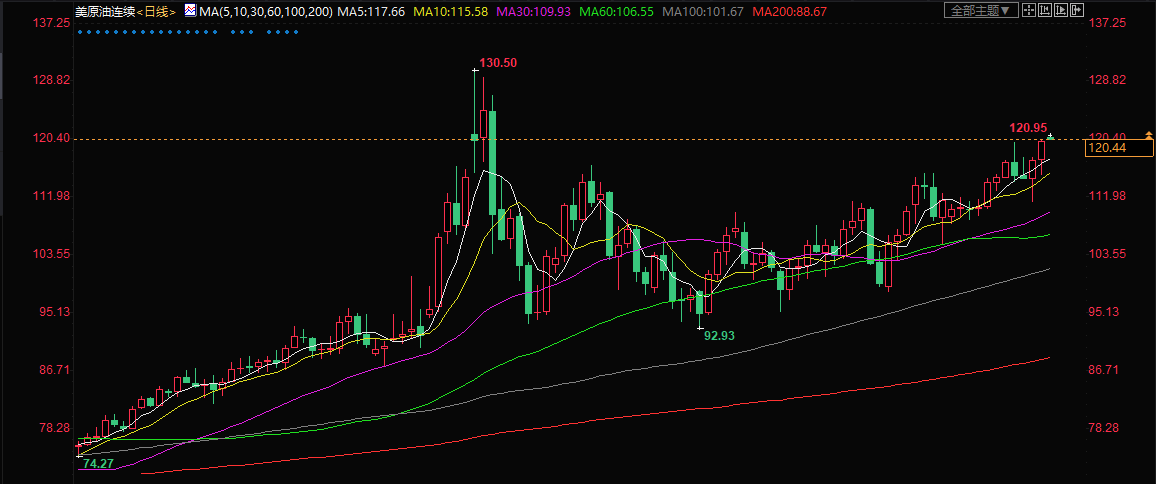1156x484 pixels.
Task: Click the 130.50 high price marker
Action: click(497, 63)
